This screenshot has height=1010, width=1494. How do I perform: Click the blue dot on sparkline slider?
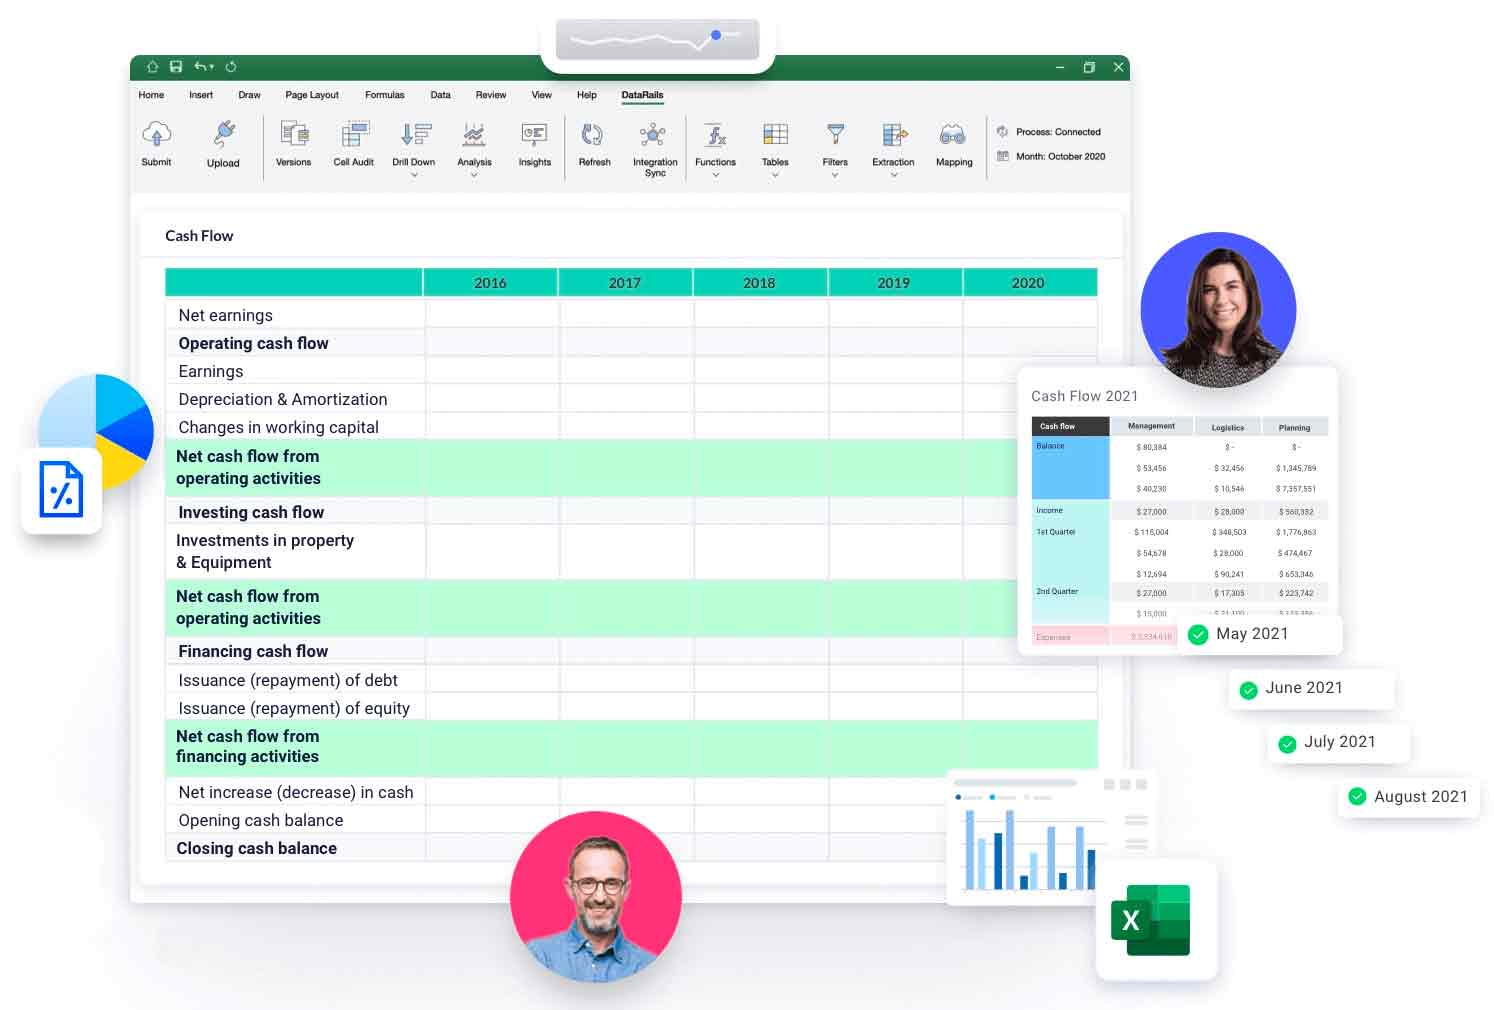point(716,35)
